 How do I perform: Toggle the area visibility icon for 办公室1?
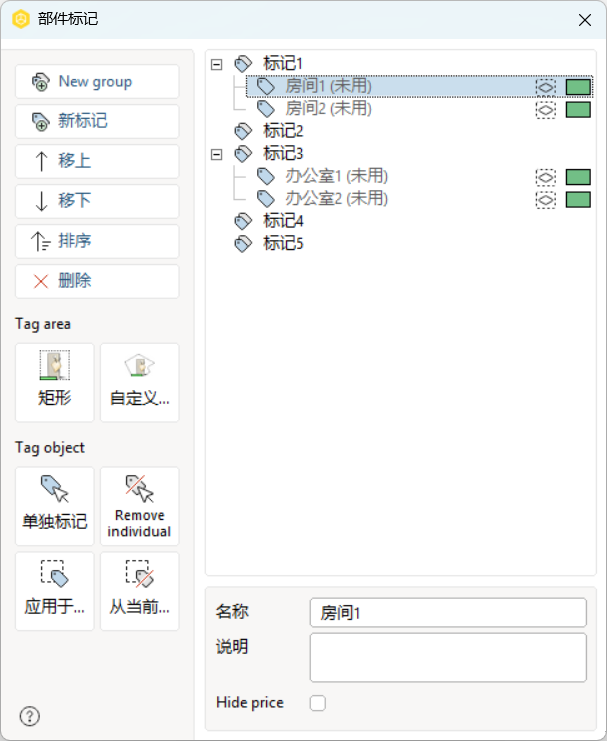pos(546,177)
